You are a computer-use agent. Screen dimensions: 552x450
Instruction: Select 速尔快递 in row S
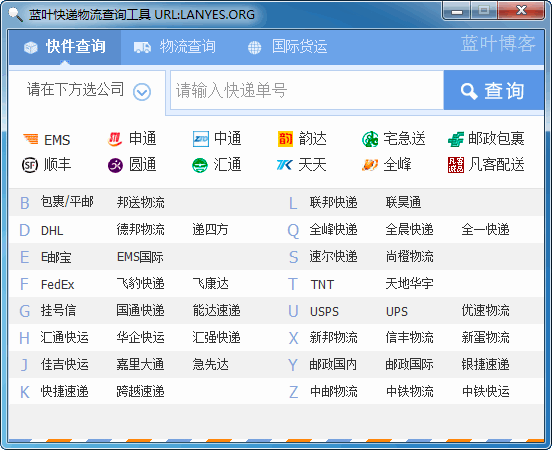pos(333,256)
